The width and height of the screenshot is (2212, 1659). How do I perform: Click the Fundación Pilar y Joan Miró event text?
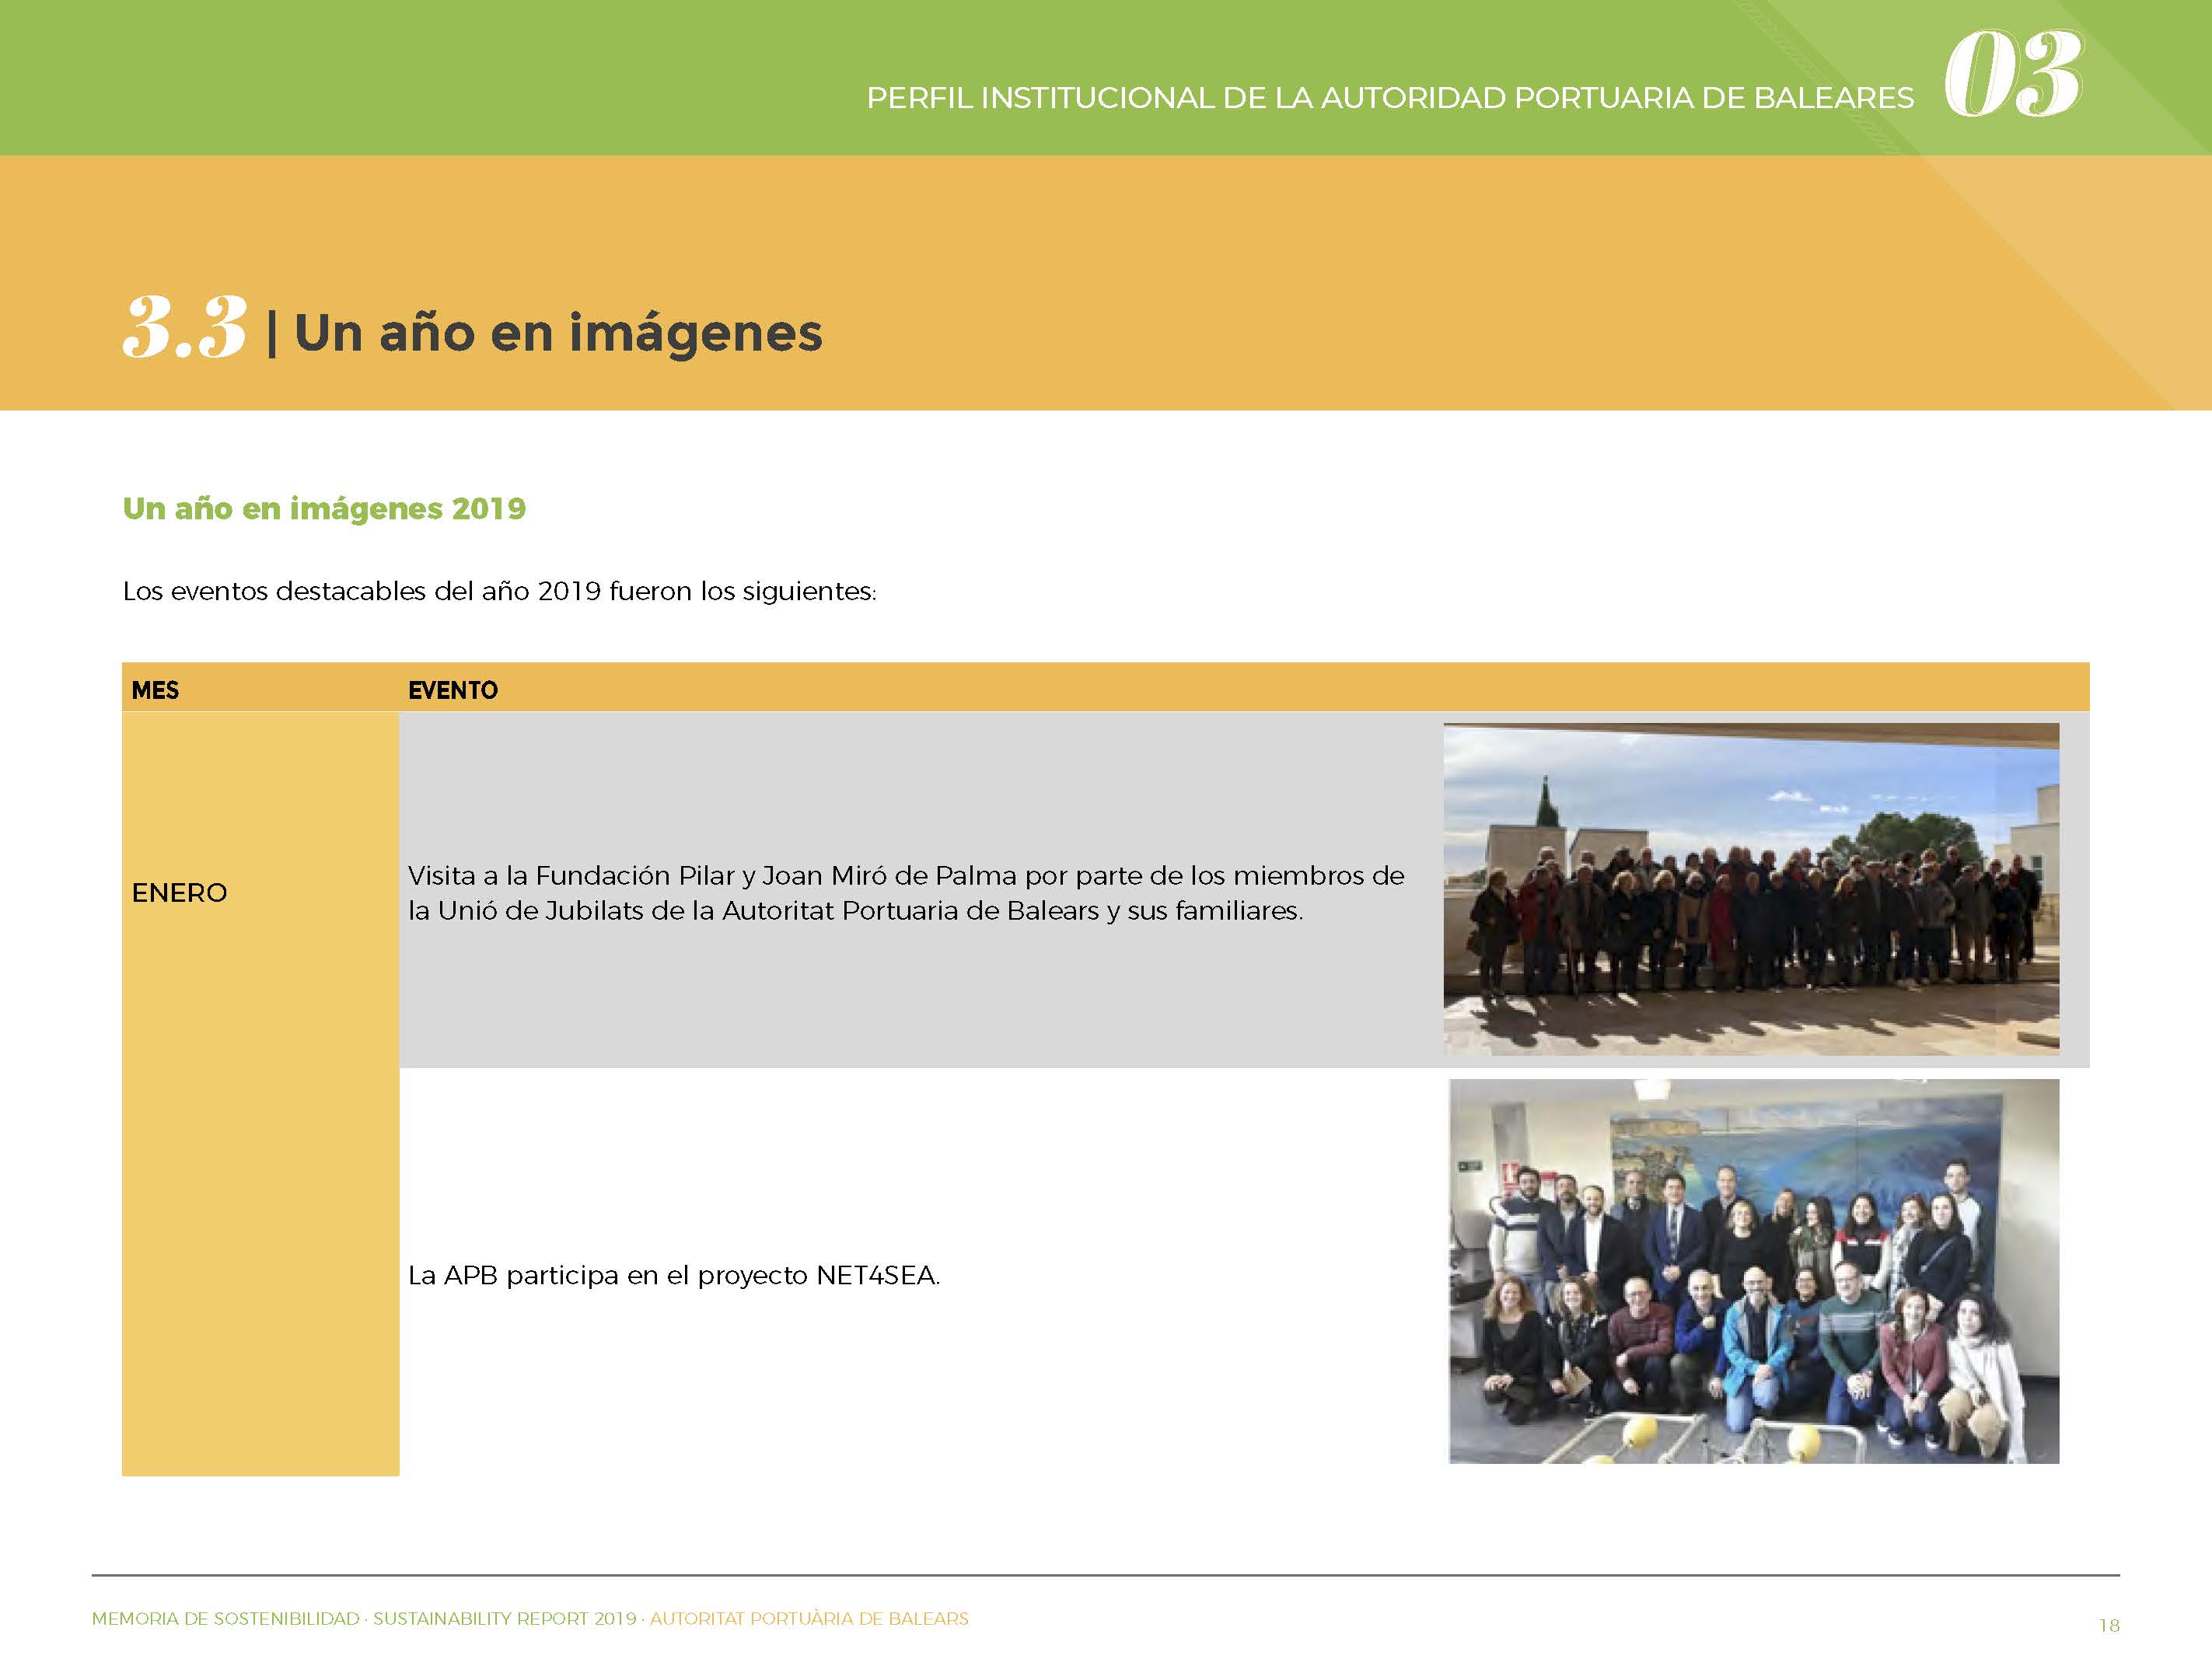click(x=906, y=893)
